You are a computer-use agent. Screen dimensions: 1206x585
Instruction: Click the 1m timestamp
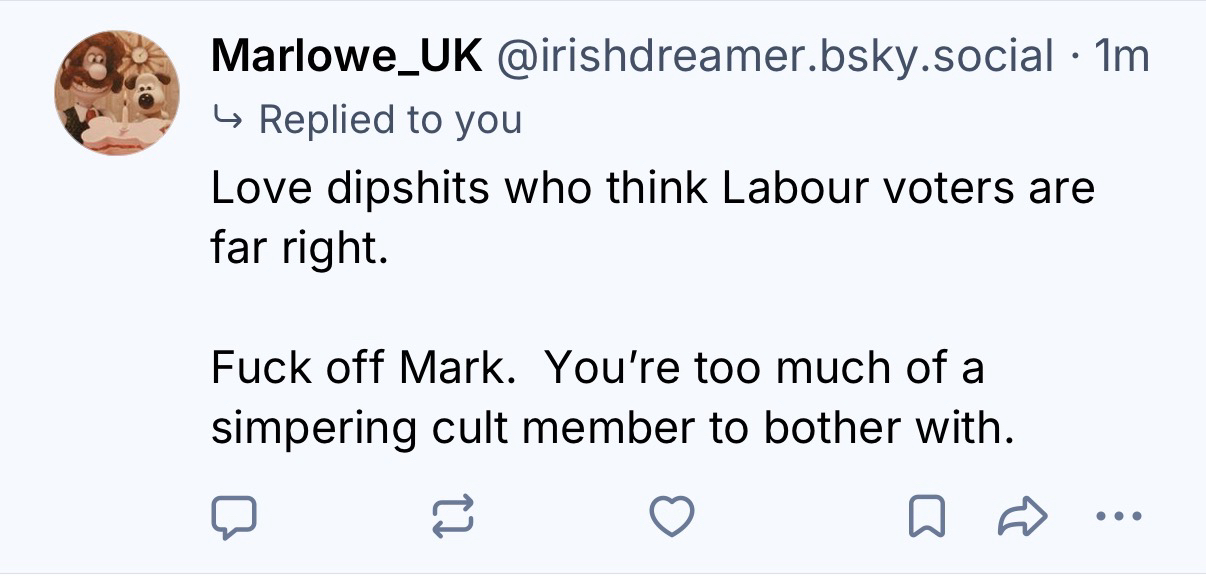point(1122,57)
